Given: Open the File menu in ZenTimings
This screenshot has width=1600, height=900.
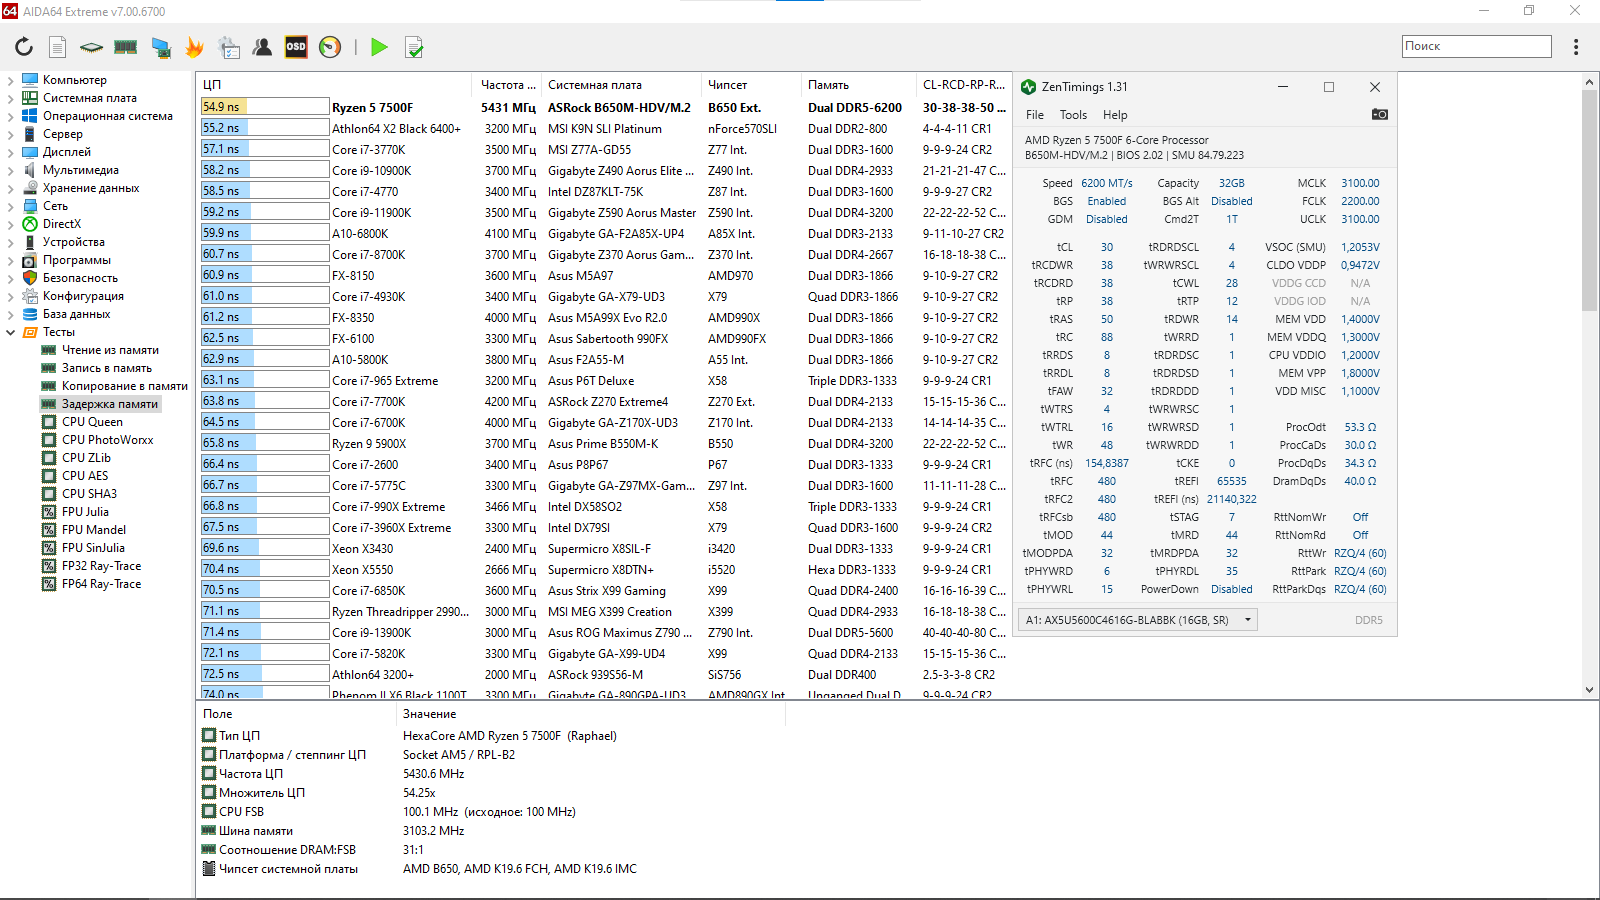Looking at the screenshot, I should point(1035,115).
